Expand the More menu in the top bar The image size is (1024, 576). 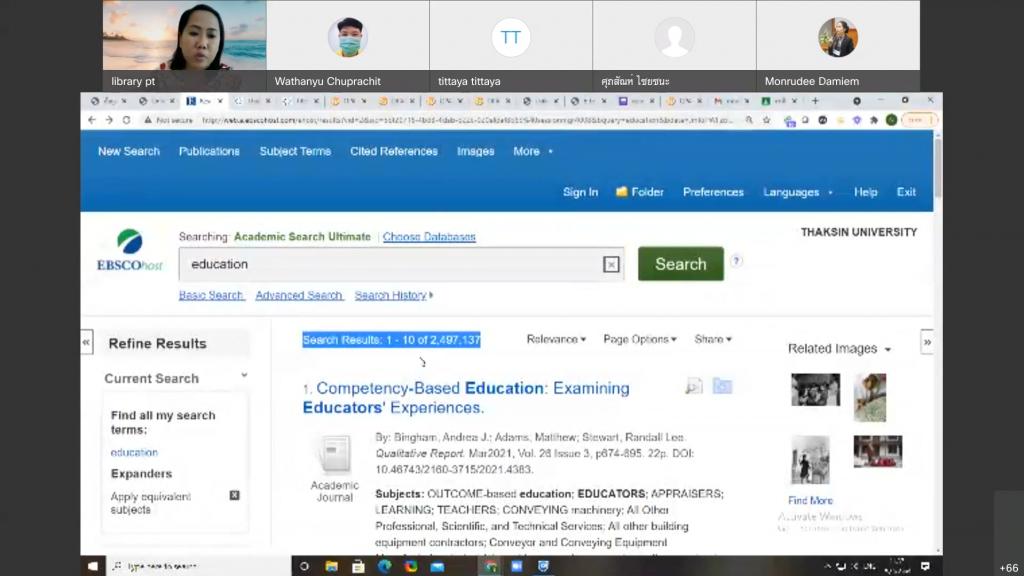tap(533, 151)
